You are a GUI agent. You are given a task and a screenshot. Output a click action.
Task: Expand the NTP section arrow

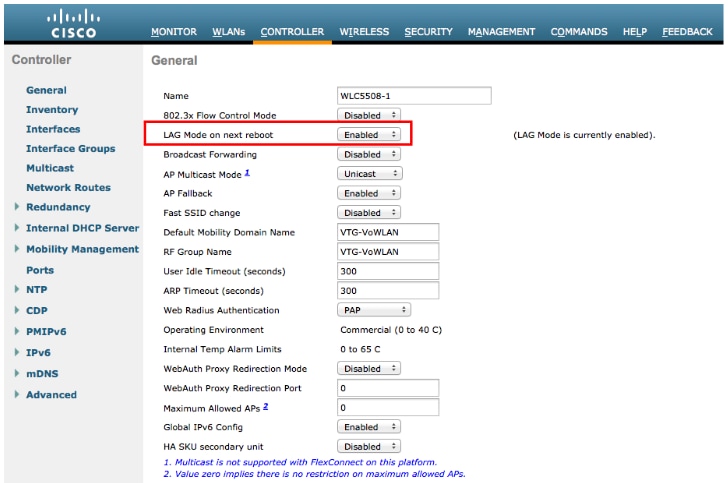coord(17,289)
